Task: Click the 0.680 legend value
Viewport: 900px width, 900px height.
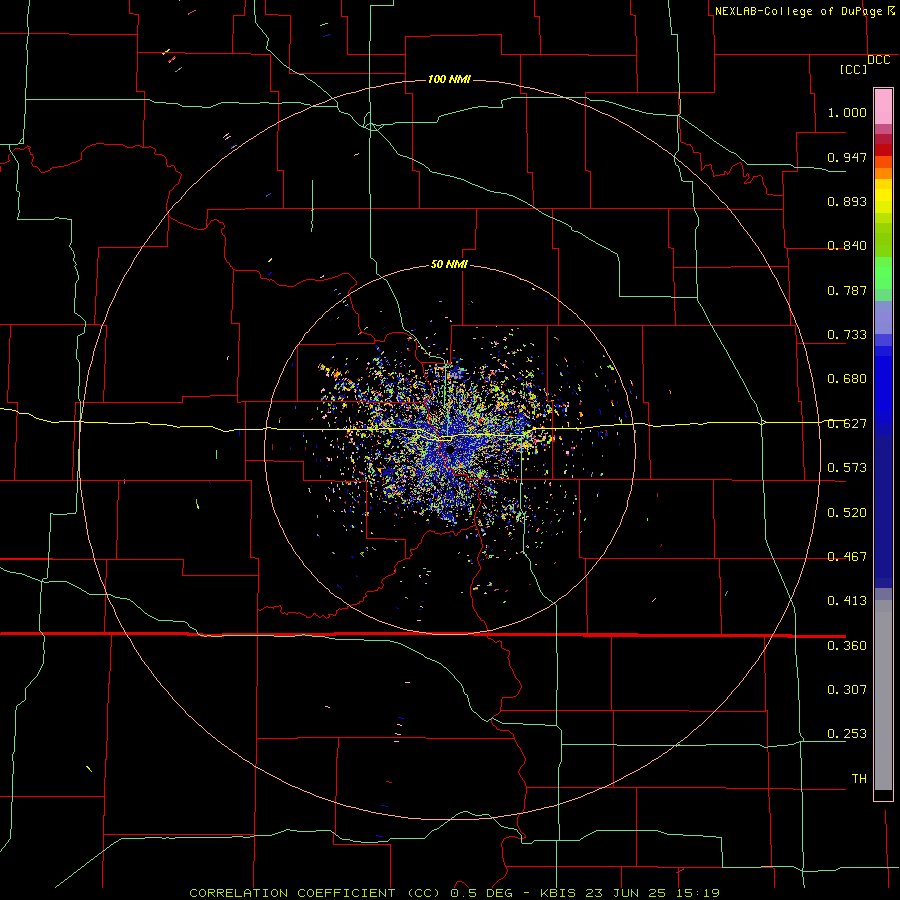Action: click(x=847, y=379)
